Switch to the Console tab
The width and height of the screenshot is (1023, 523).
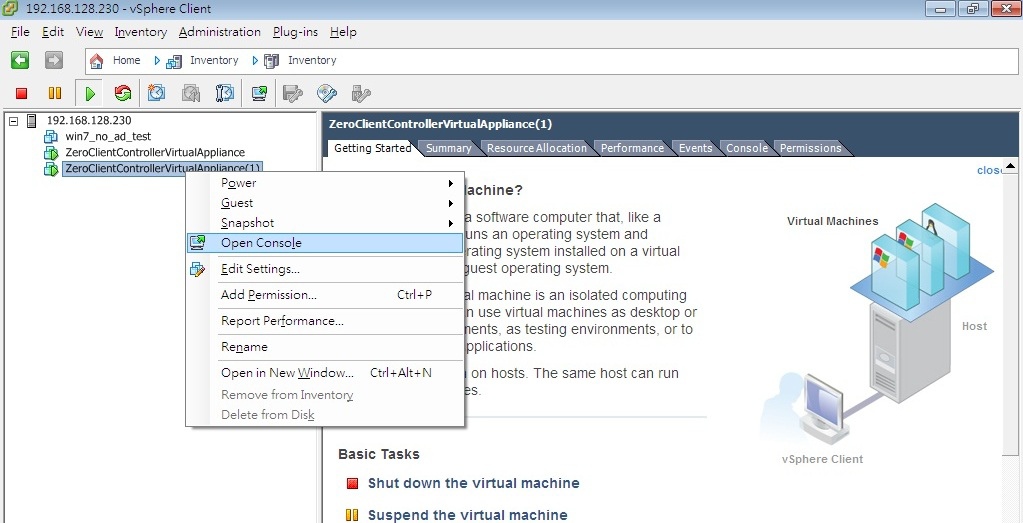point(747,149)
